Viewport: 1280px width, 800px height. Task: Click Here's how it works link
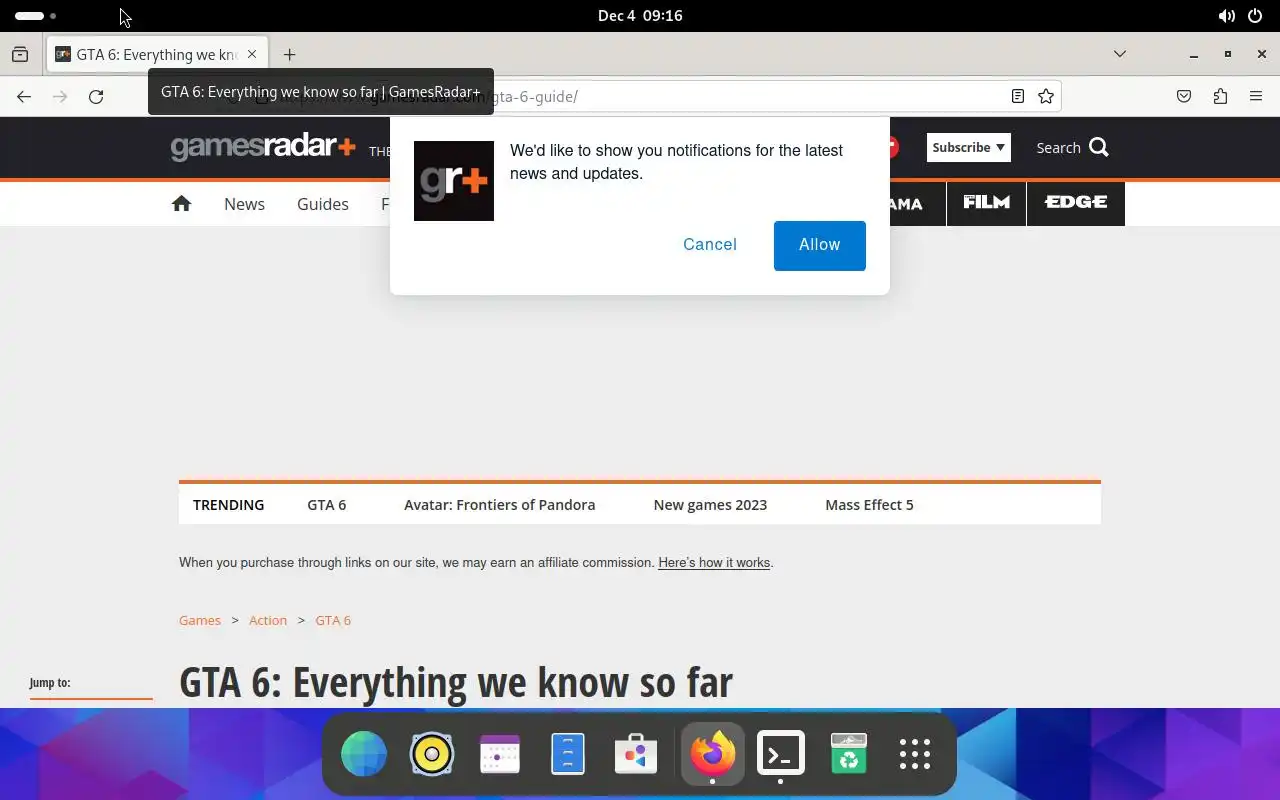(714, 563)
